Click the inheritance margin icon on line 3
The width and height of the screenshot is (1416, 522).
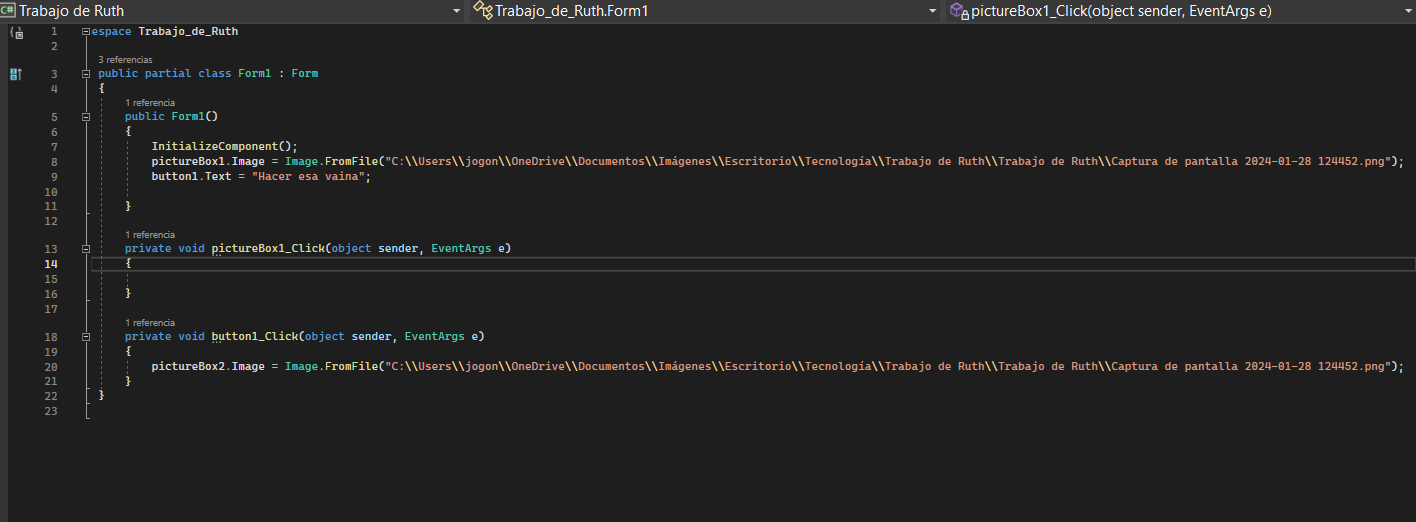tap(15, 74)
